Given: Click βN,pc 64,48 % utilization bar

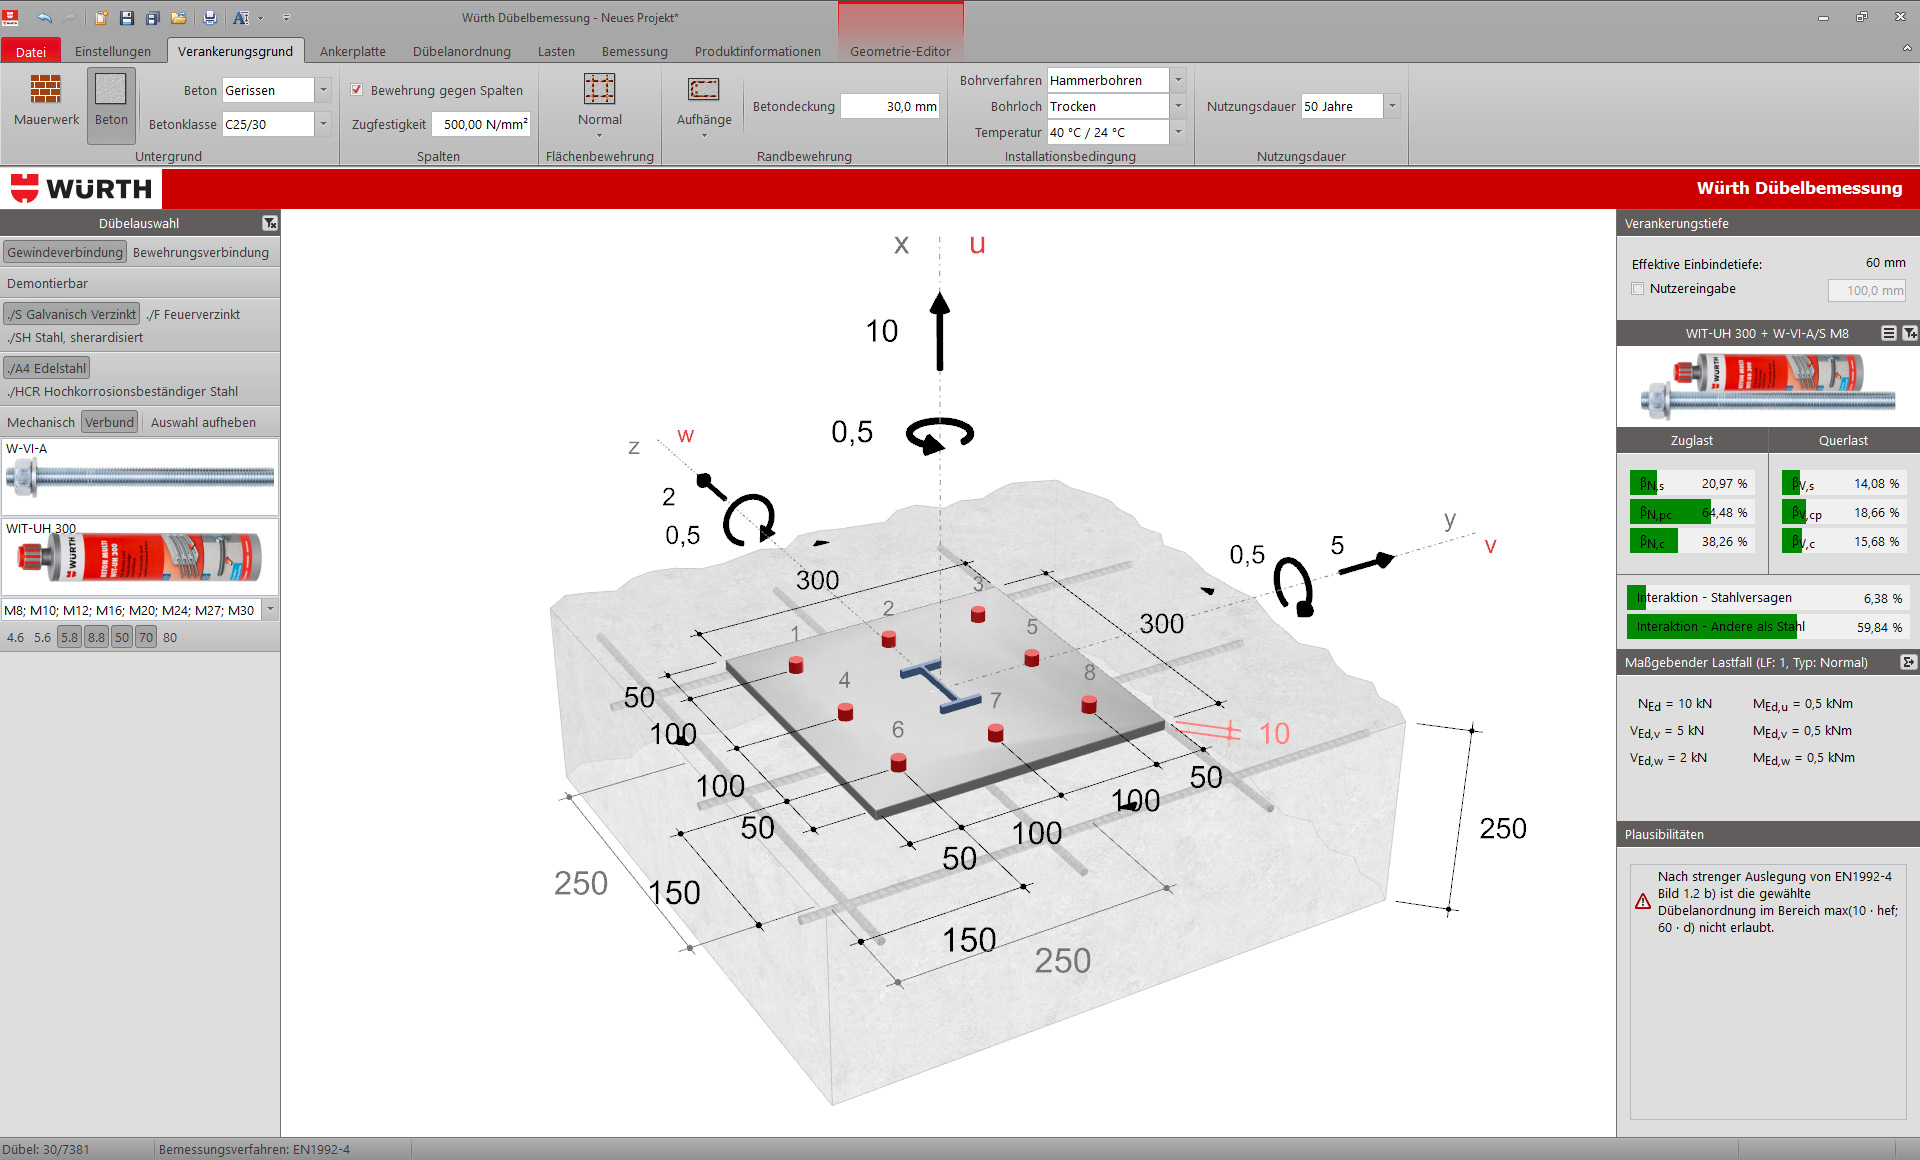Looking at the screenshot, I should pyautogui.click(x=1692, y=513).
